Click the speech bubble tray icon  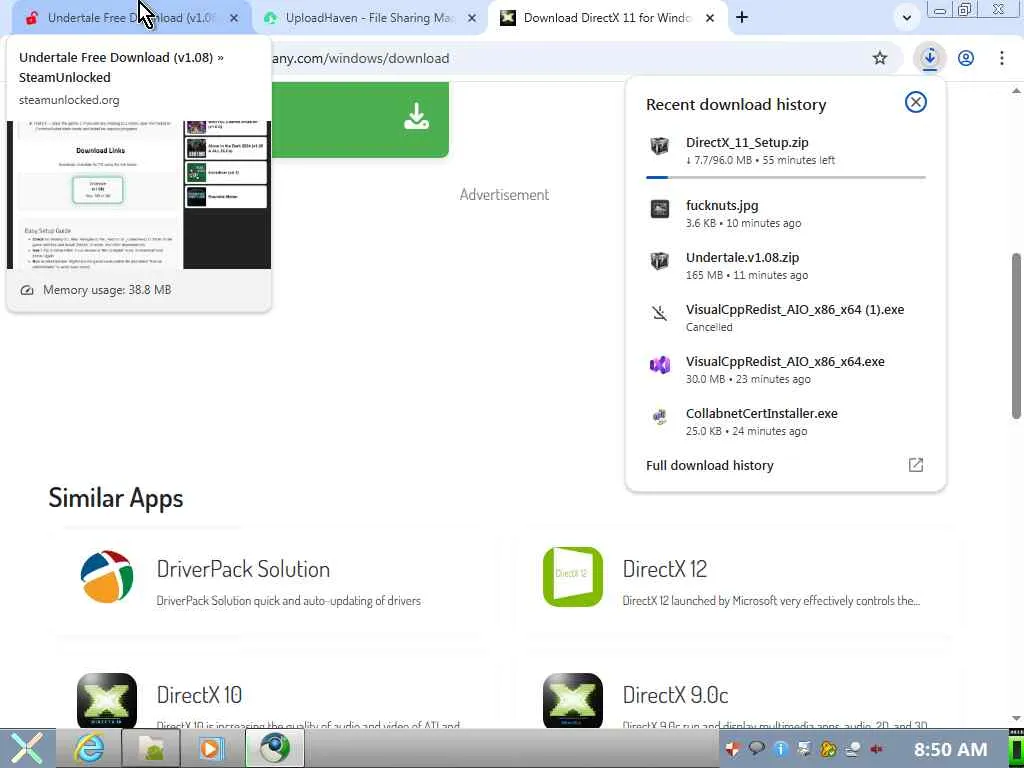click(x=757, y=749)
